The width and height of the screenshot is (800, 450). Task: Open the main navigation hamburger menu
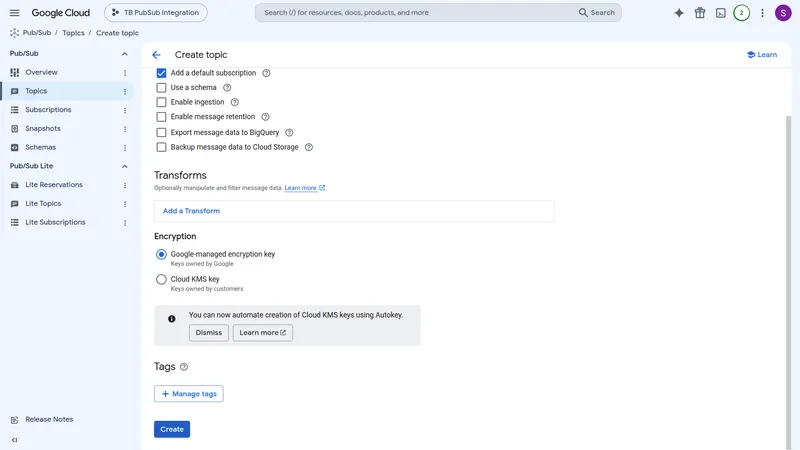[14, 13]
